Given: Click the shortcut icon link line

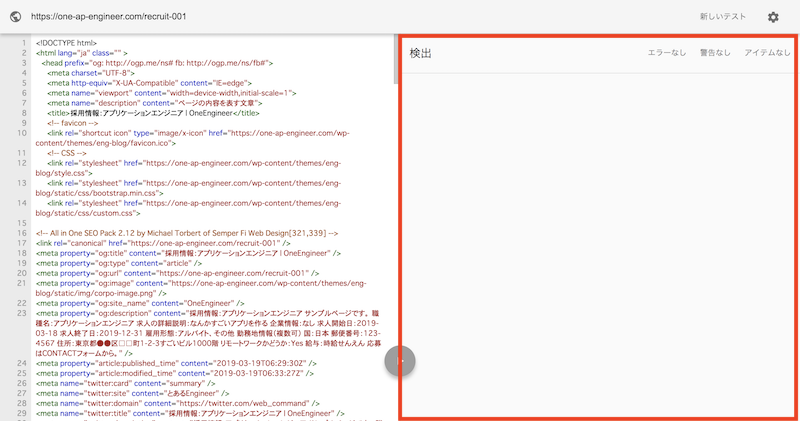Looking at the screenshot, I should [x=193, y=138].
